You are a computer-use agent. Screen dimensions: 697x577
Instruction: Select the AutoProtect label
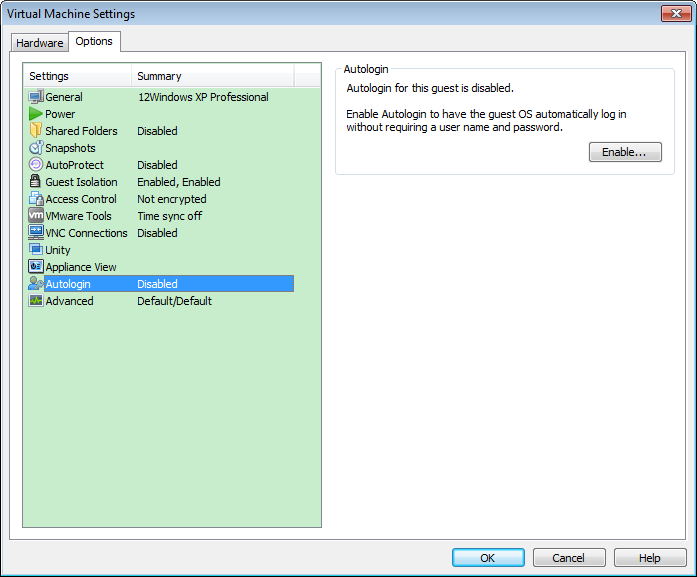click(x=75, y=165)
